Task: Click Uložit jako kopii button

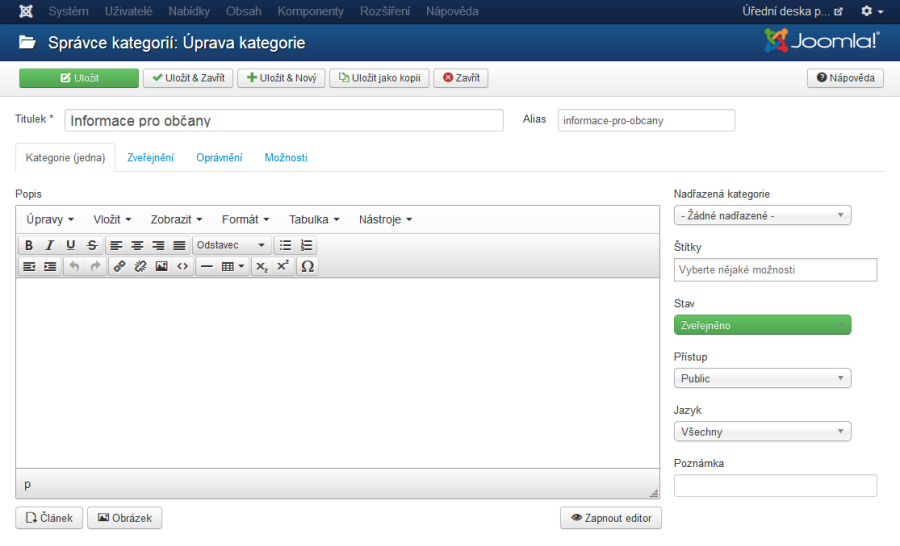Action: pos(379,78)
